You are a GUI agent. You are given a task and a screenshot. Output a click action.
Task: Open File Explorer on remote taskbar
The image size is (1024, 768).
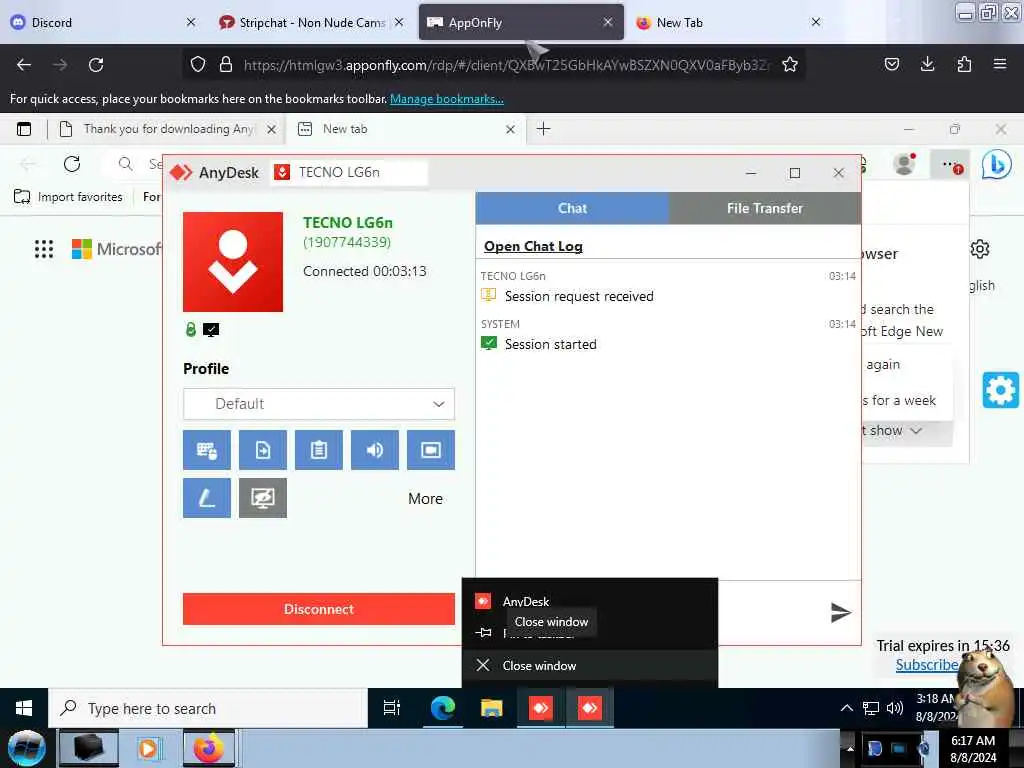[x=492, y=708]
